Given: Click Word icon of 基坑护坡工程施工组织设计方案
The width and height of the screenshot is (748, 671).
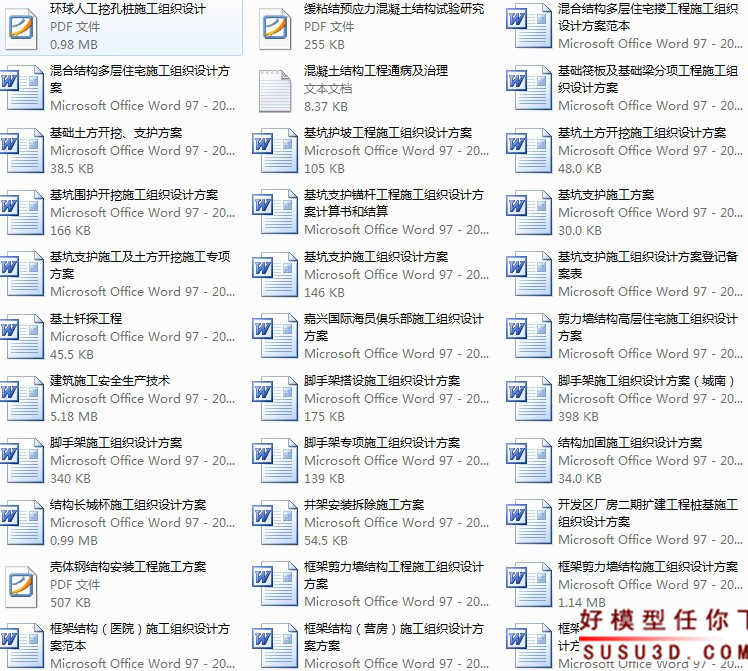Looking at the screenshot, I should tap(275, 150).
